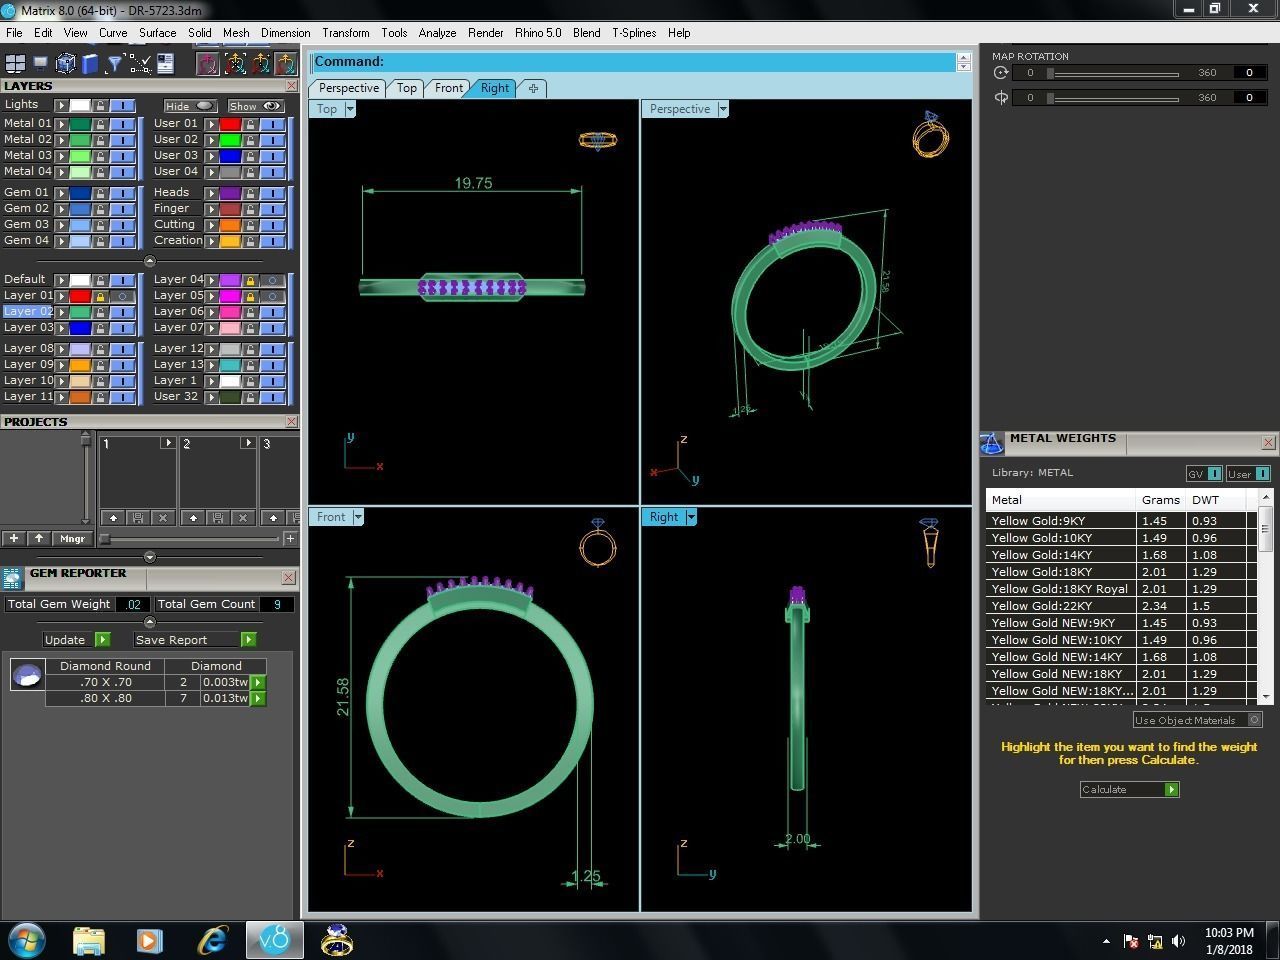Open Windows Start menu orb

[27, 940]
